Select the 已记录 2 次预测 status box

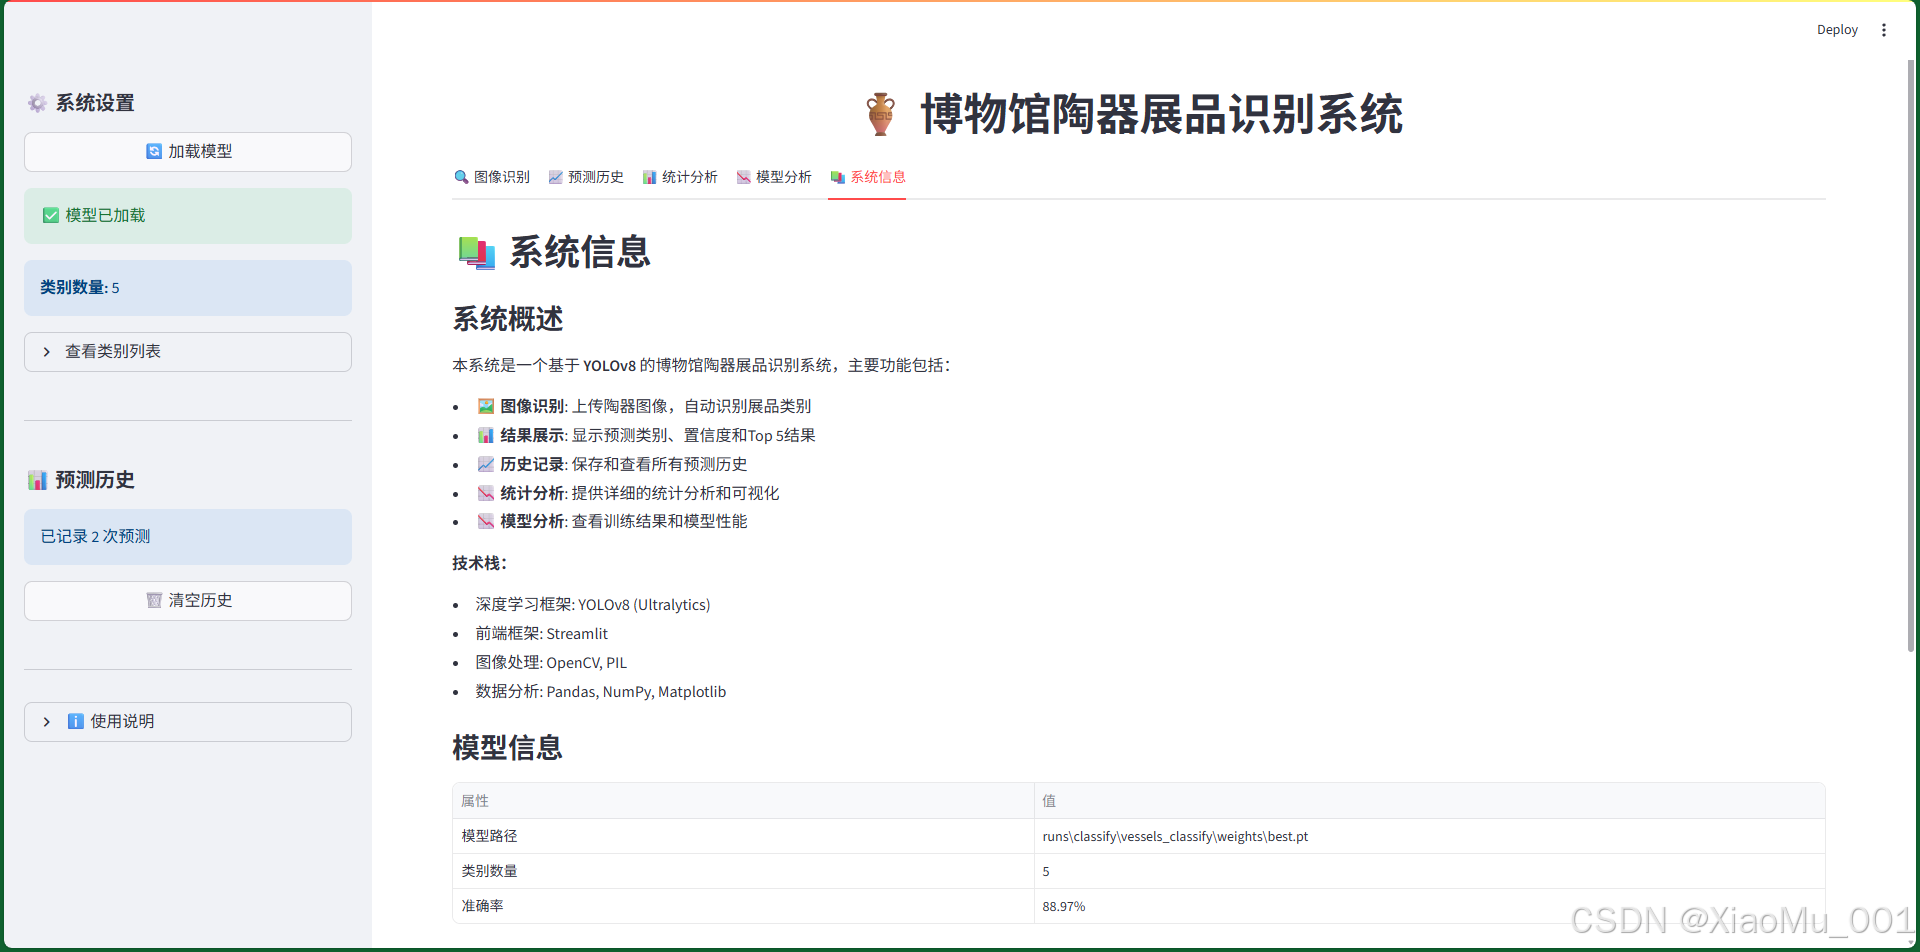click(187, 536)
